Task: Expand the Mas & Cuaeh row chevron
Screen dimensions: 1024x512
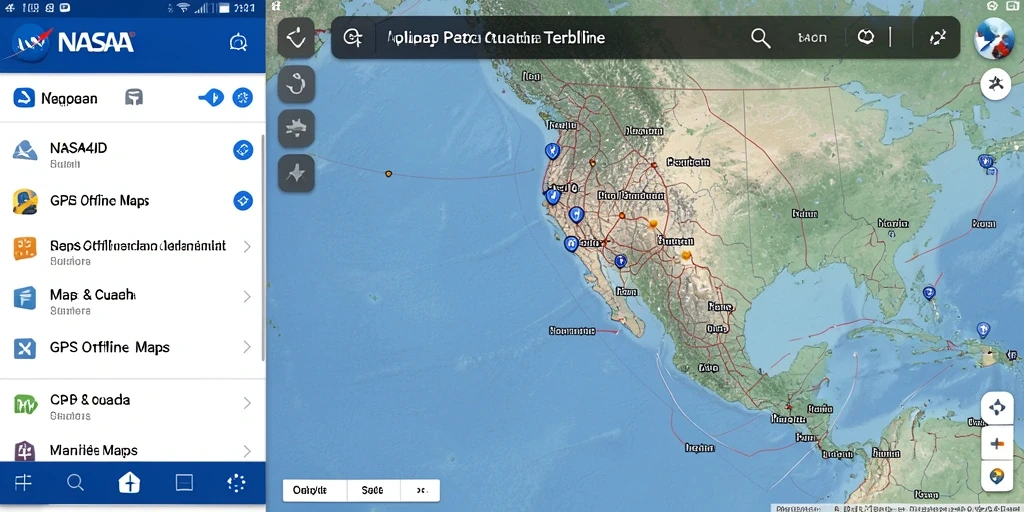Action: click(247, 296)
